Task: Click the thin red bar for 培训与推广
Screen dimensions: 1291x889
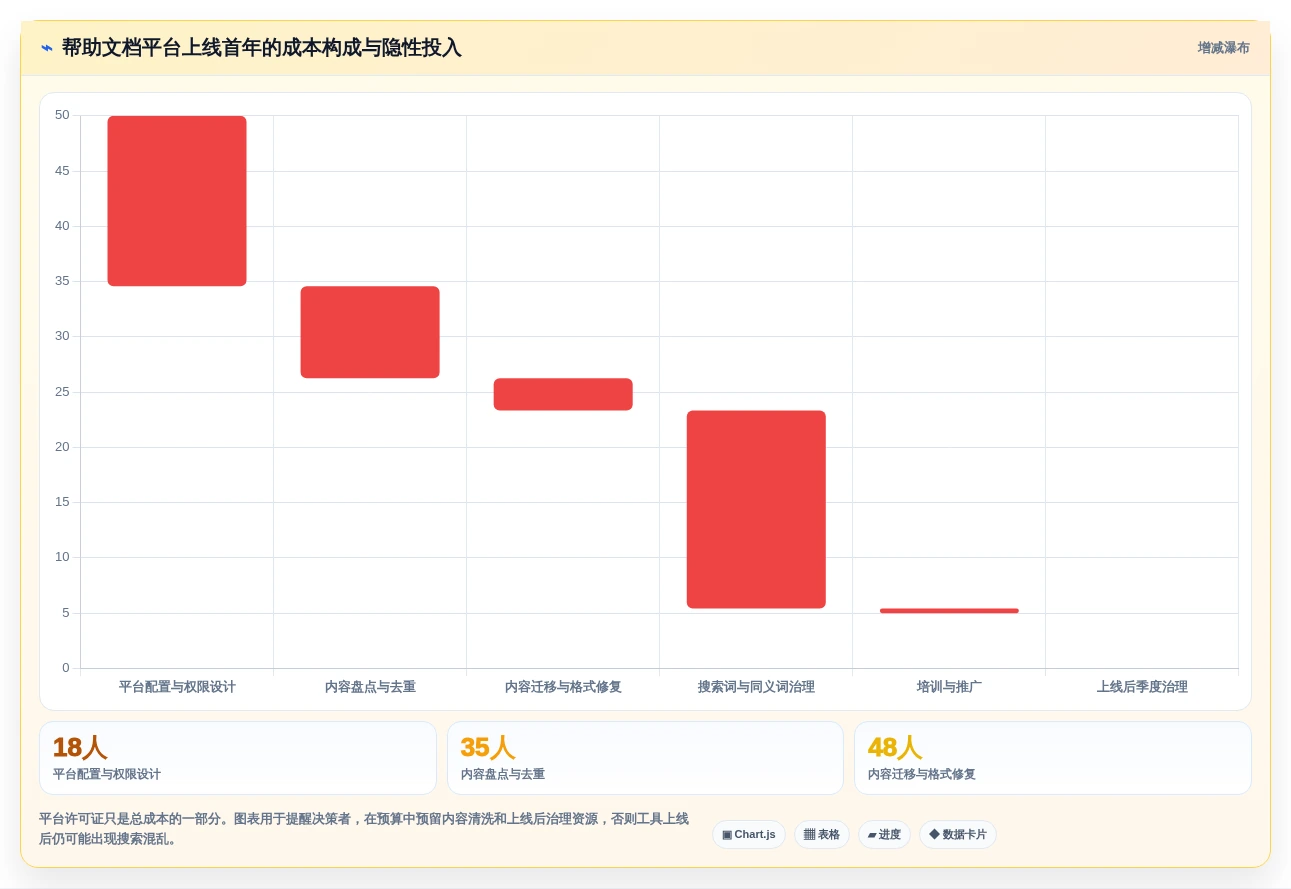Action: [949, 611]
